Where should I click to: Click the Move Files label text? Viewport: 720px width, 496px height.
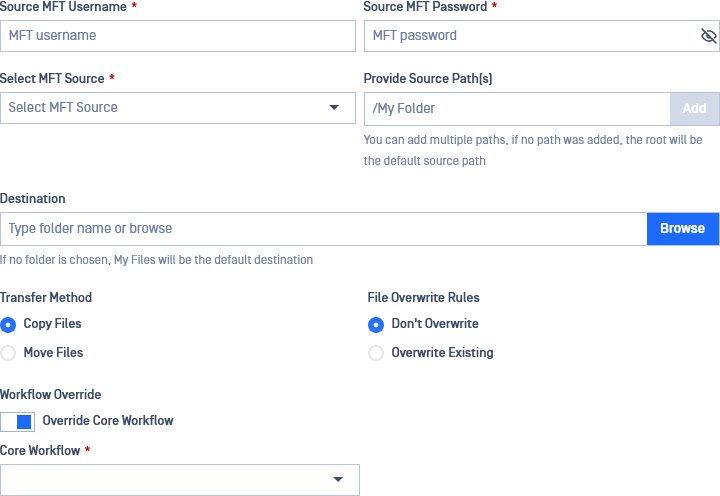pyautogui.click(x=53, y=352)
